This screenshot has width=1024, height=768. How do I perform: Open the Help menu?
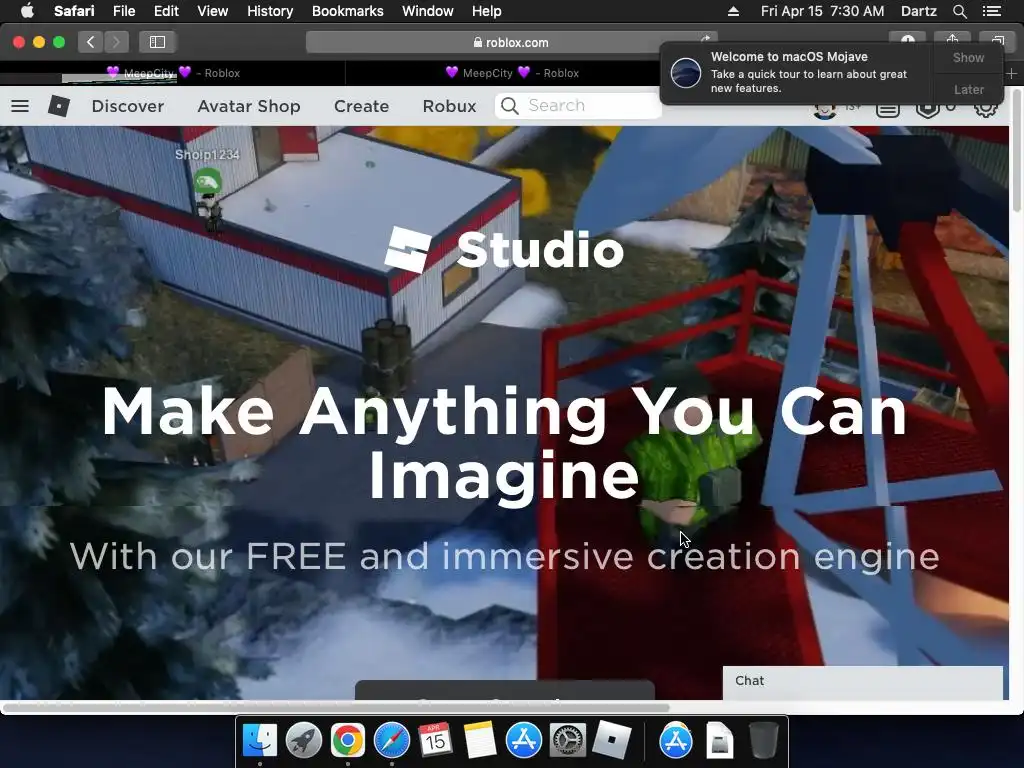coord(487,11)
